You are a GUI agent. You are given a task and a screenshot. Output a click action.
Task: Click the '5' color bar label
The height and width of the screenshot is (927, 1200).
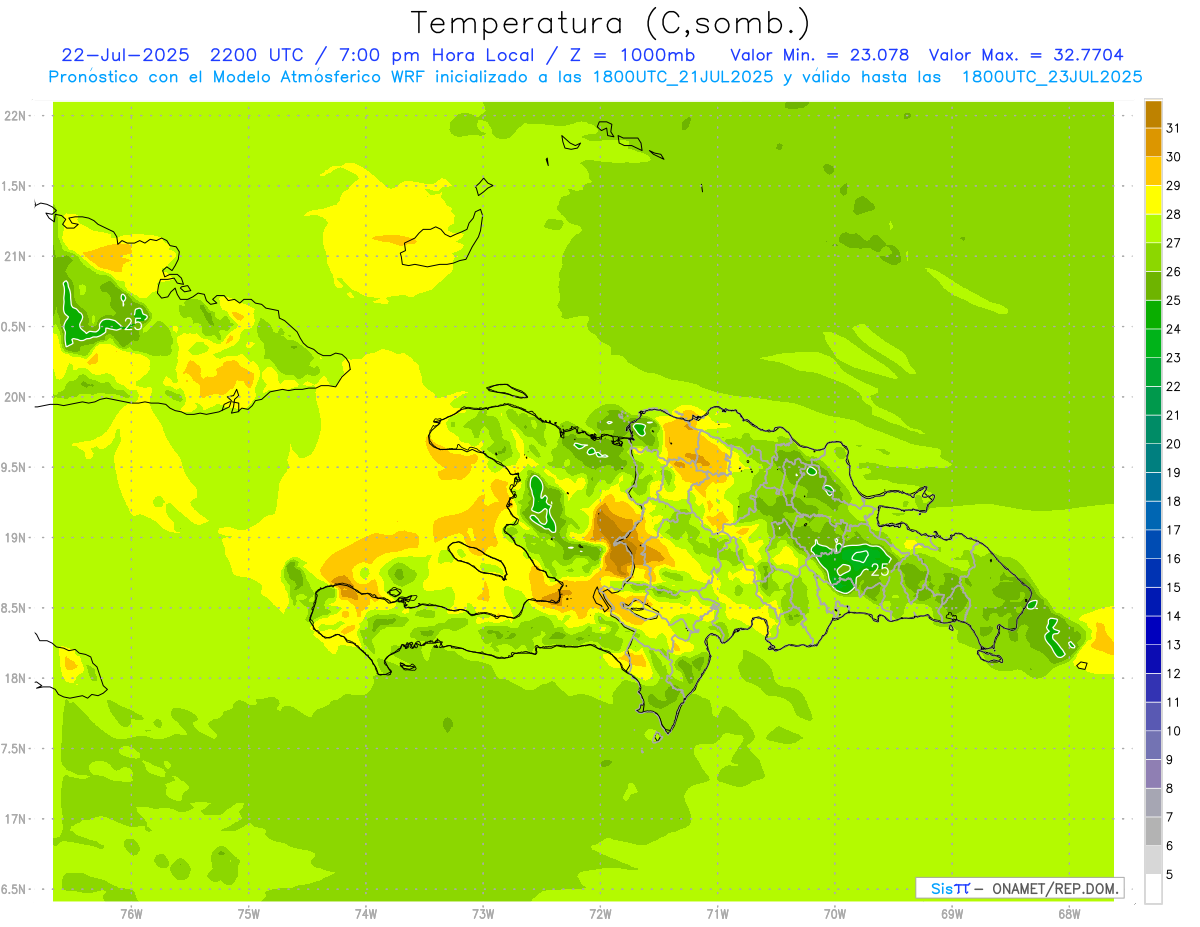tap(1170, 874)
